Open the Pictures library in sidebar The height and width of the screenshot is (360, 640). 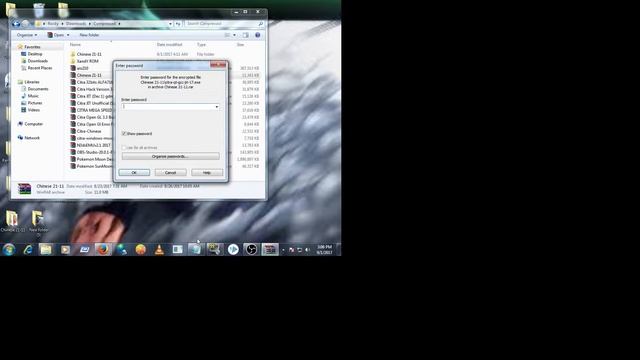[x=35, y=103]
